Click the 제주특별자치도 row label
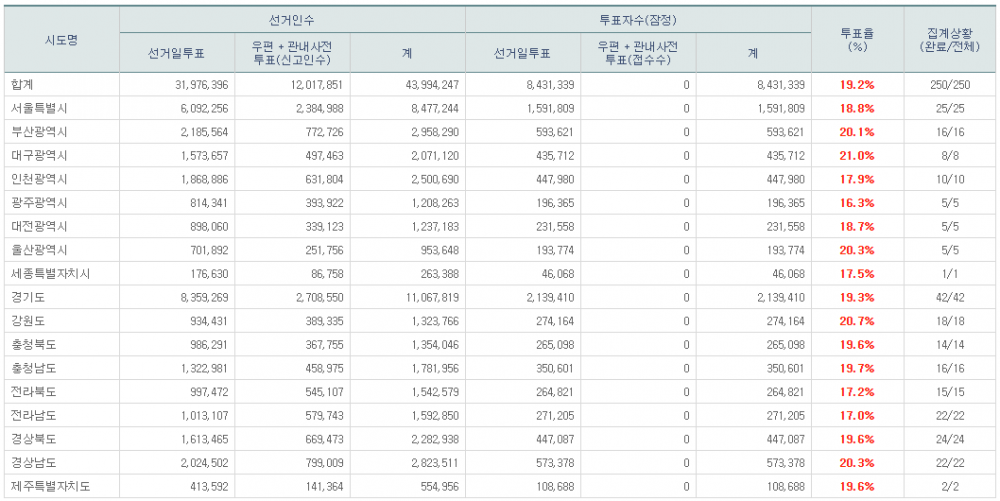Viewport: 1000px width, 501px height. click(48, 486)
